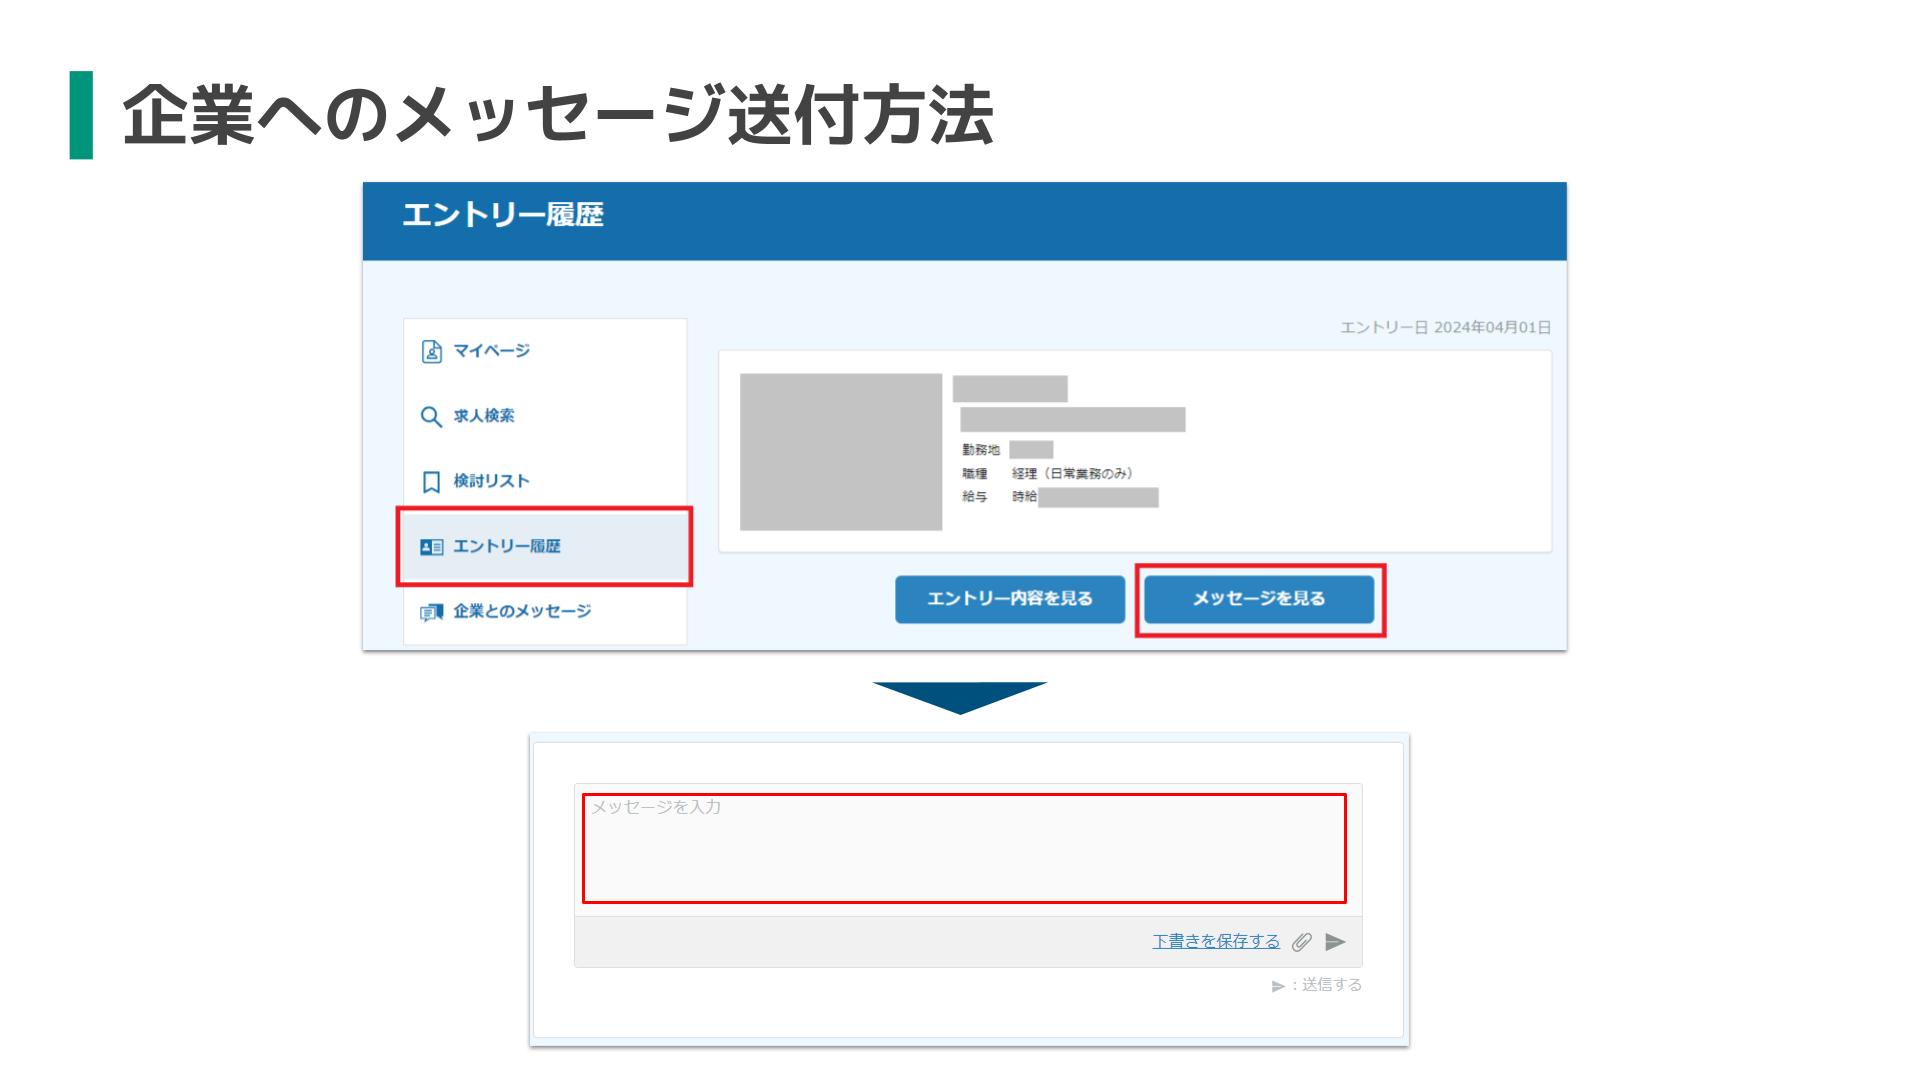The width and height of the screenshot is (1920, 1080).
Task: Click the エントリー内容を見る button
Action: pyautogui.click(x=1010, y=599)
